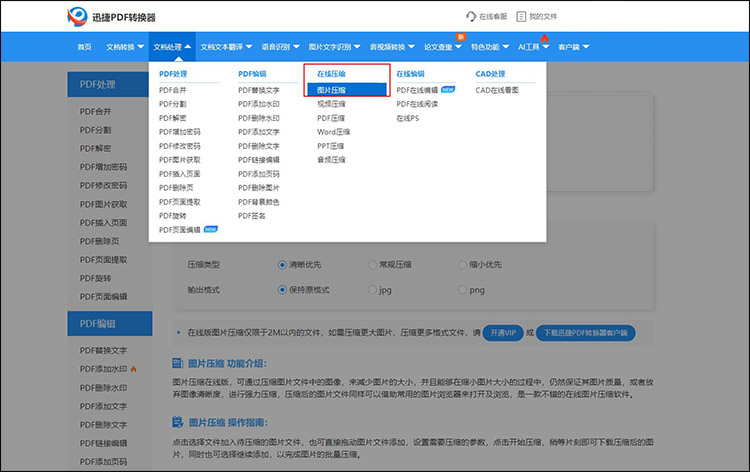This screenshot has height=472, width=750.
Task: Open PDF页面编辑 in left sidebar
Action: (x=103, y=296)
